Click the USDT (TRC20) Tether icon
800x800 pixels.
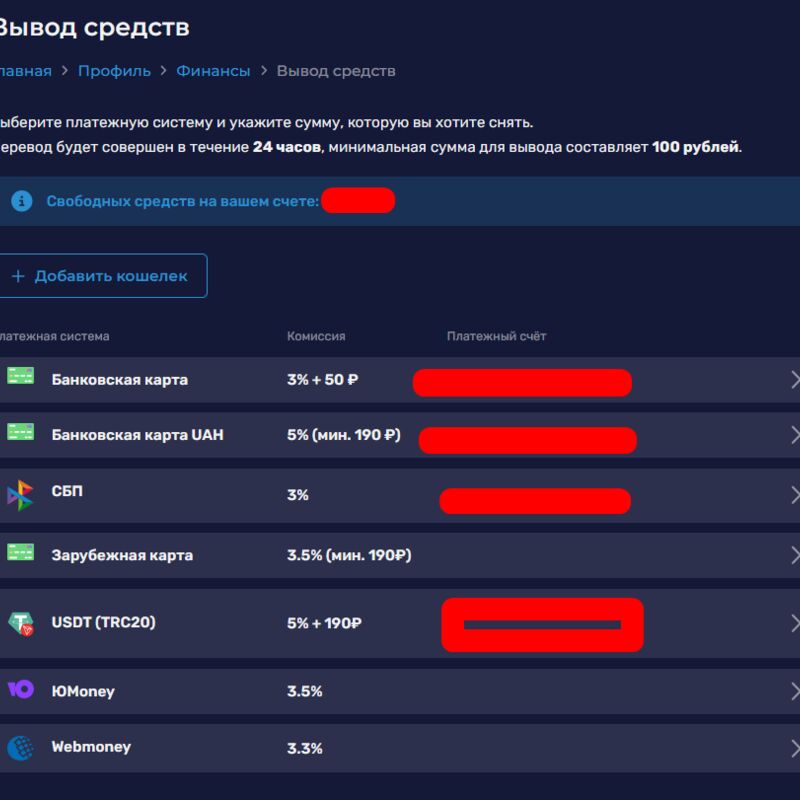pyautogui.click(x=20, y=624)
